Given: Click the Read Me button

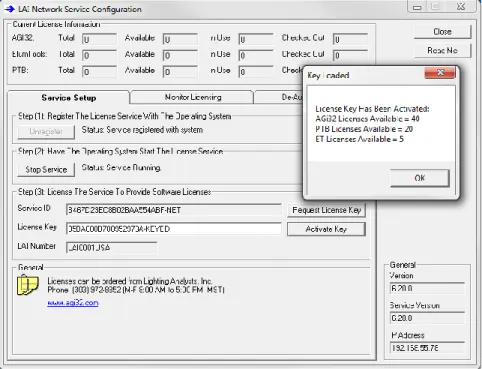Looking at the screenshot, I should (442, 50).
